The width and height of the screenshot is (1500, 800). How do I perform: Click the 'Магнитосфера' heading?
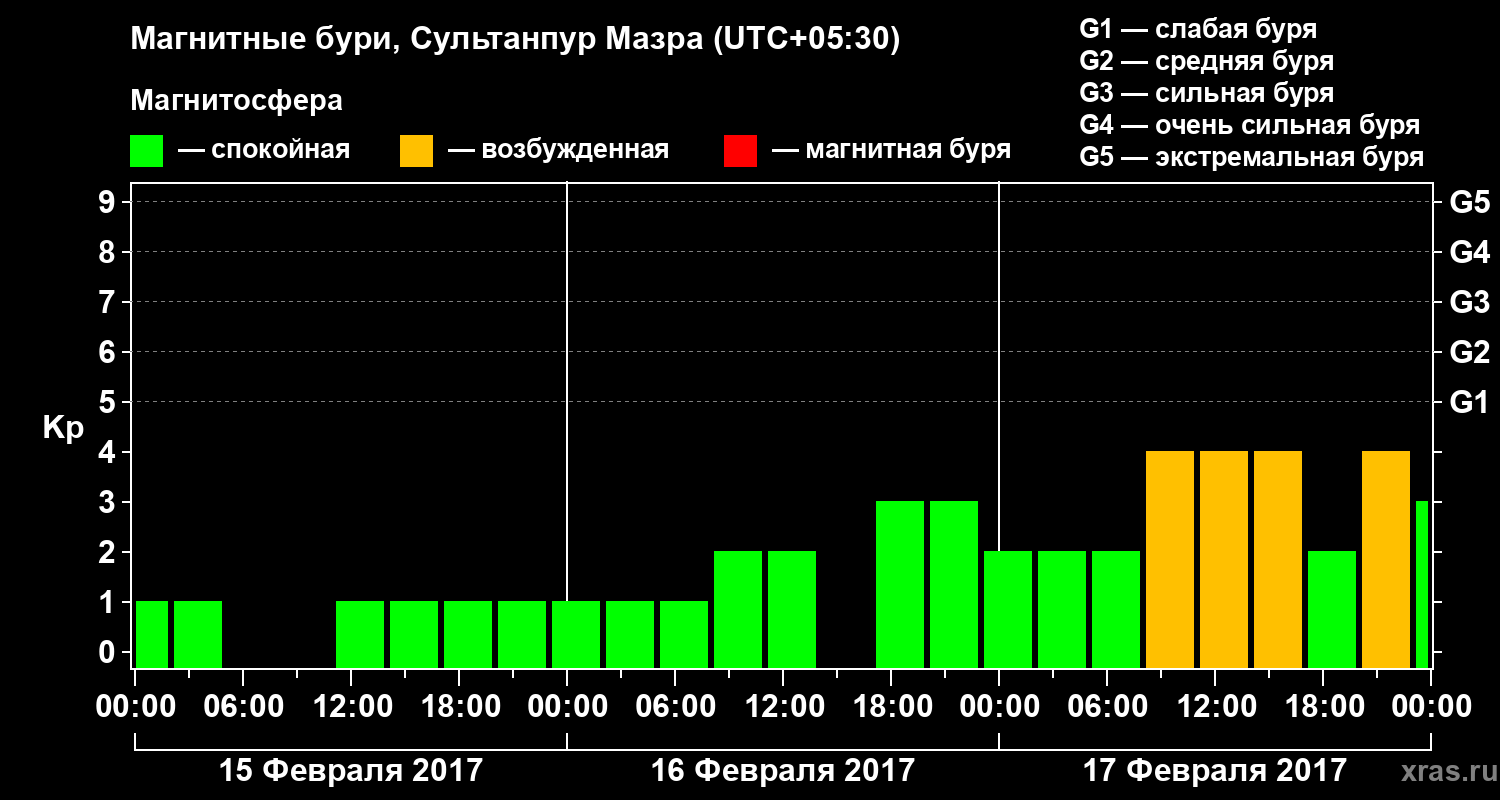[236, 101]
